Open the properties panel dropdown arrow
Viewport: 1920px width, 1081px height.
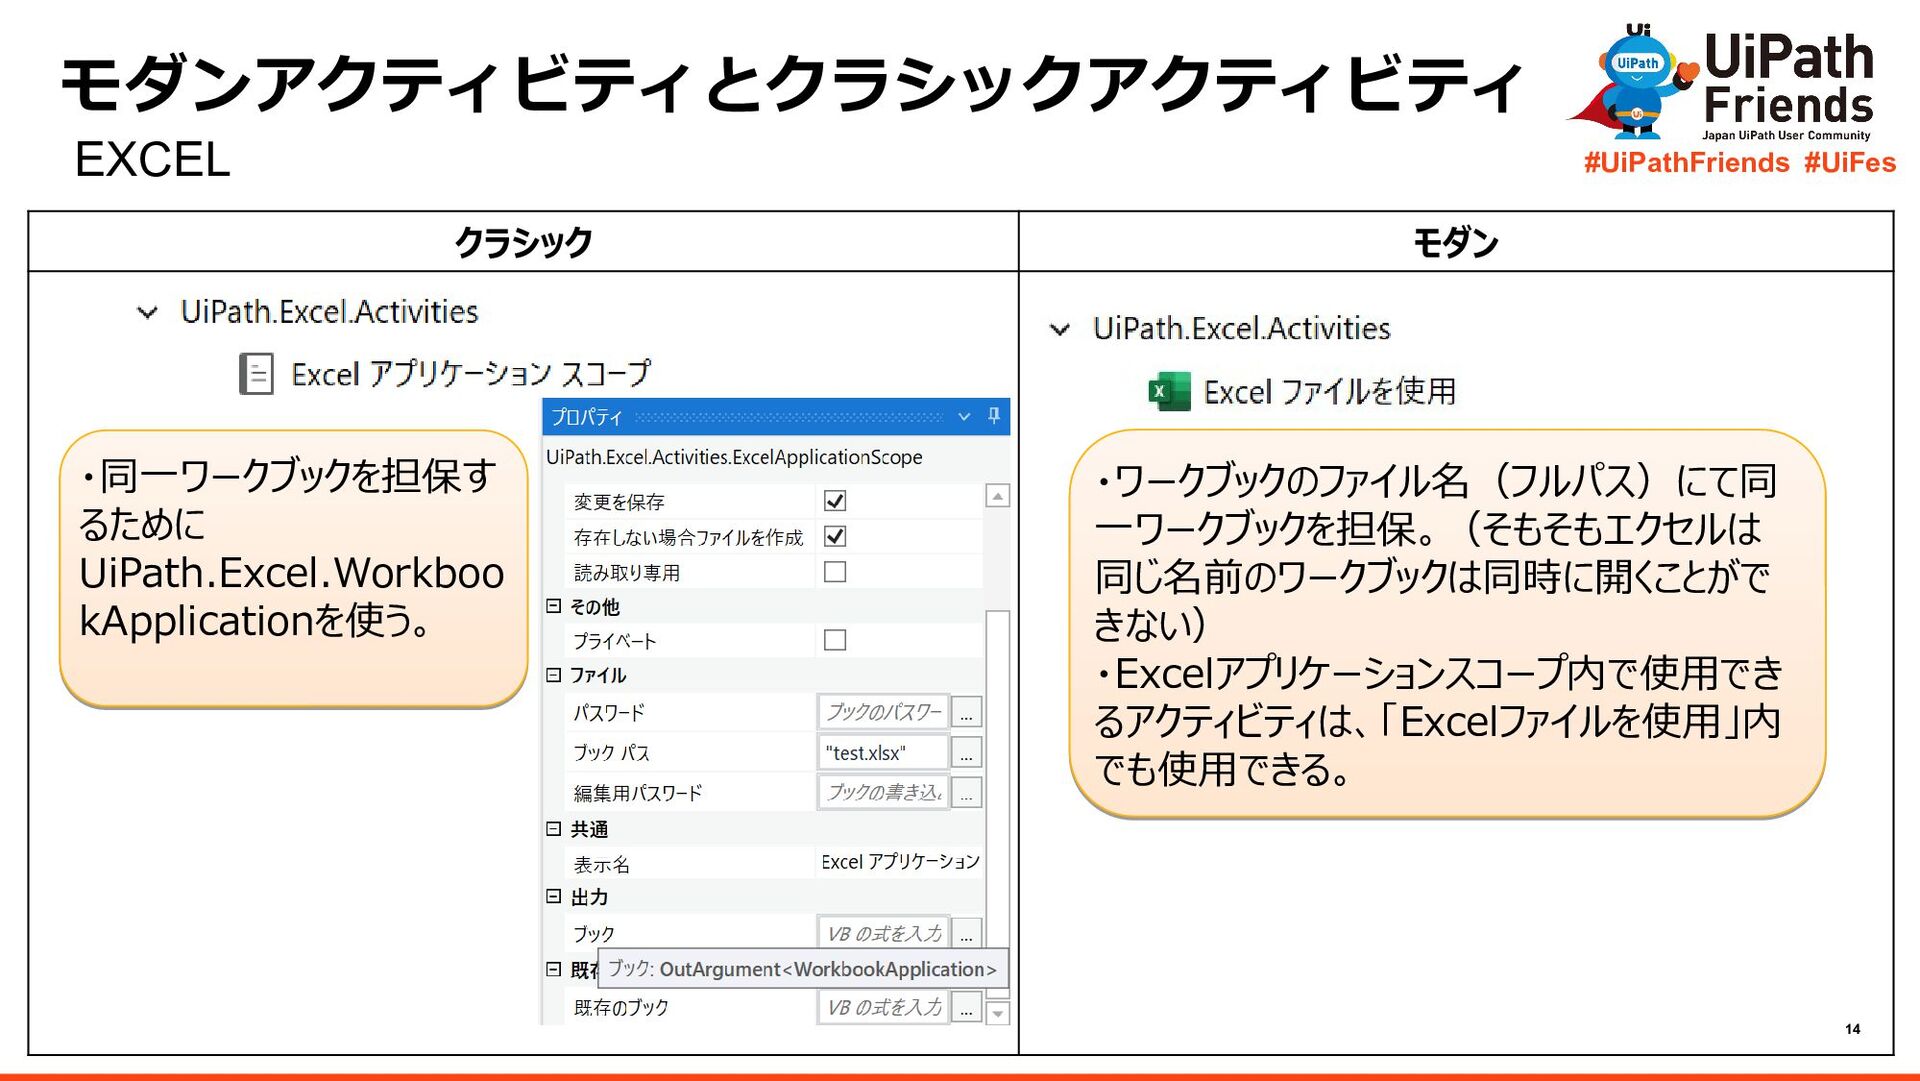[964, 417]
